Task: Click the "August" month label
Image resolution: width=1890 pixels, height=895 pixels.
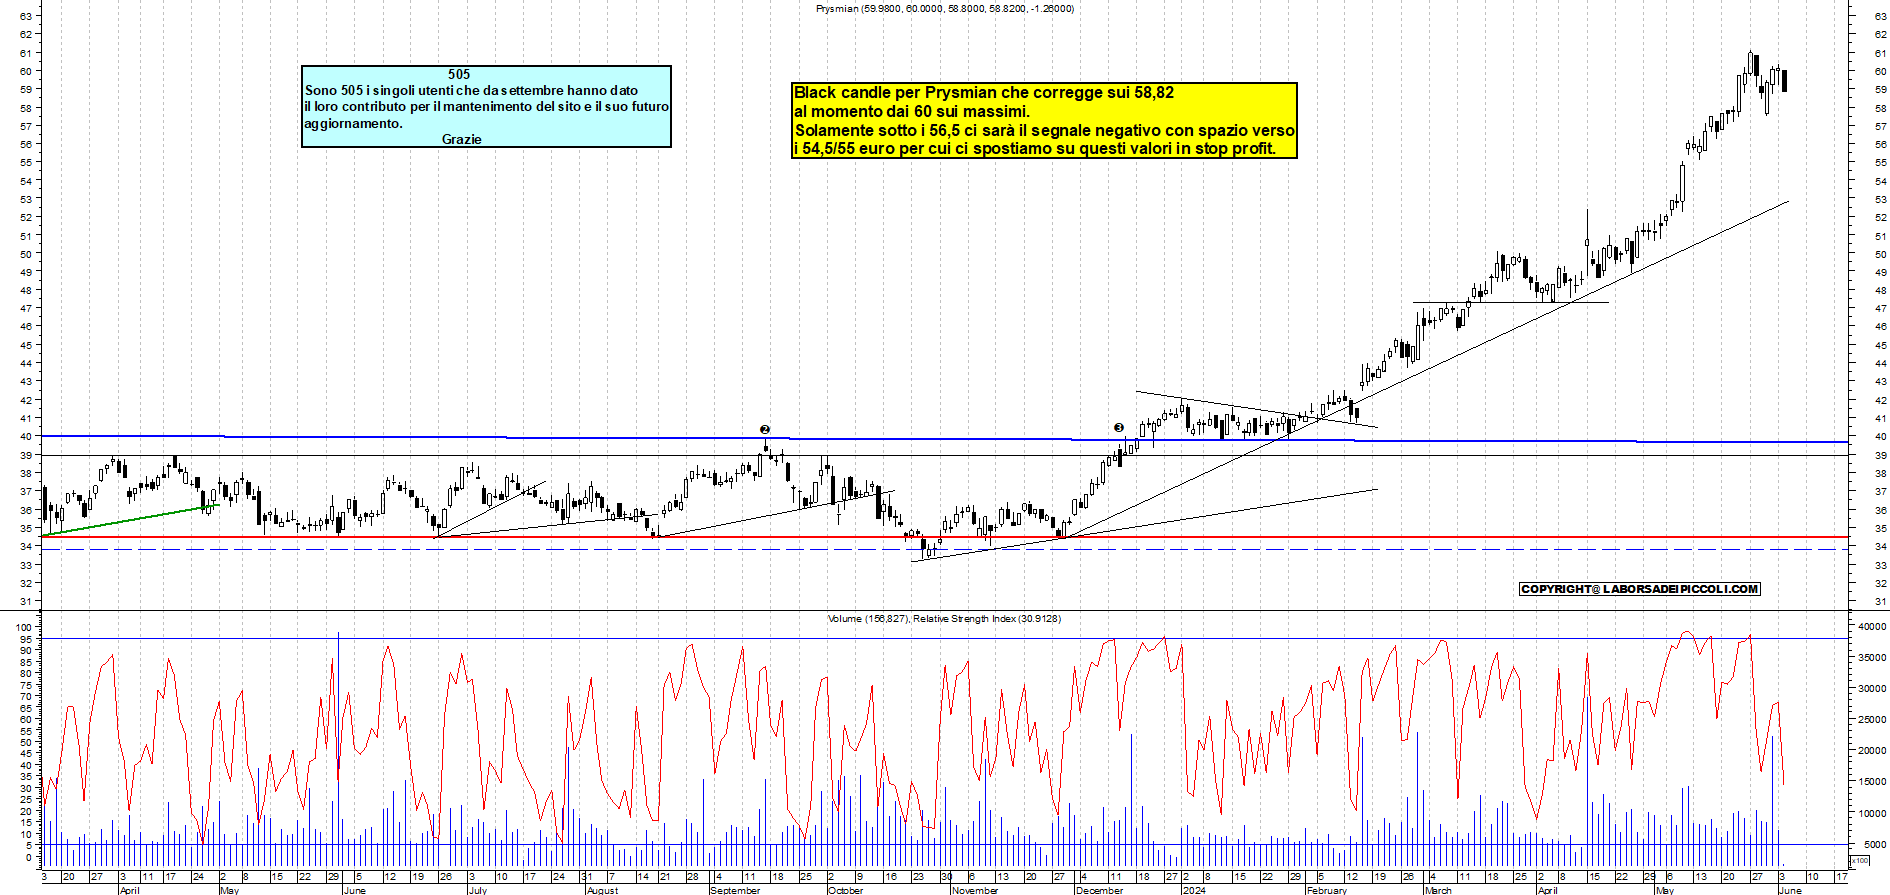Action: point(602,890)
